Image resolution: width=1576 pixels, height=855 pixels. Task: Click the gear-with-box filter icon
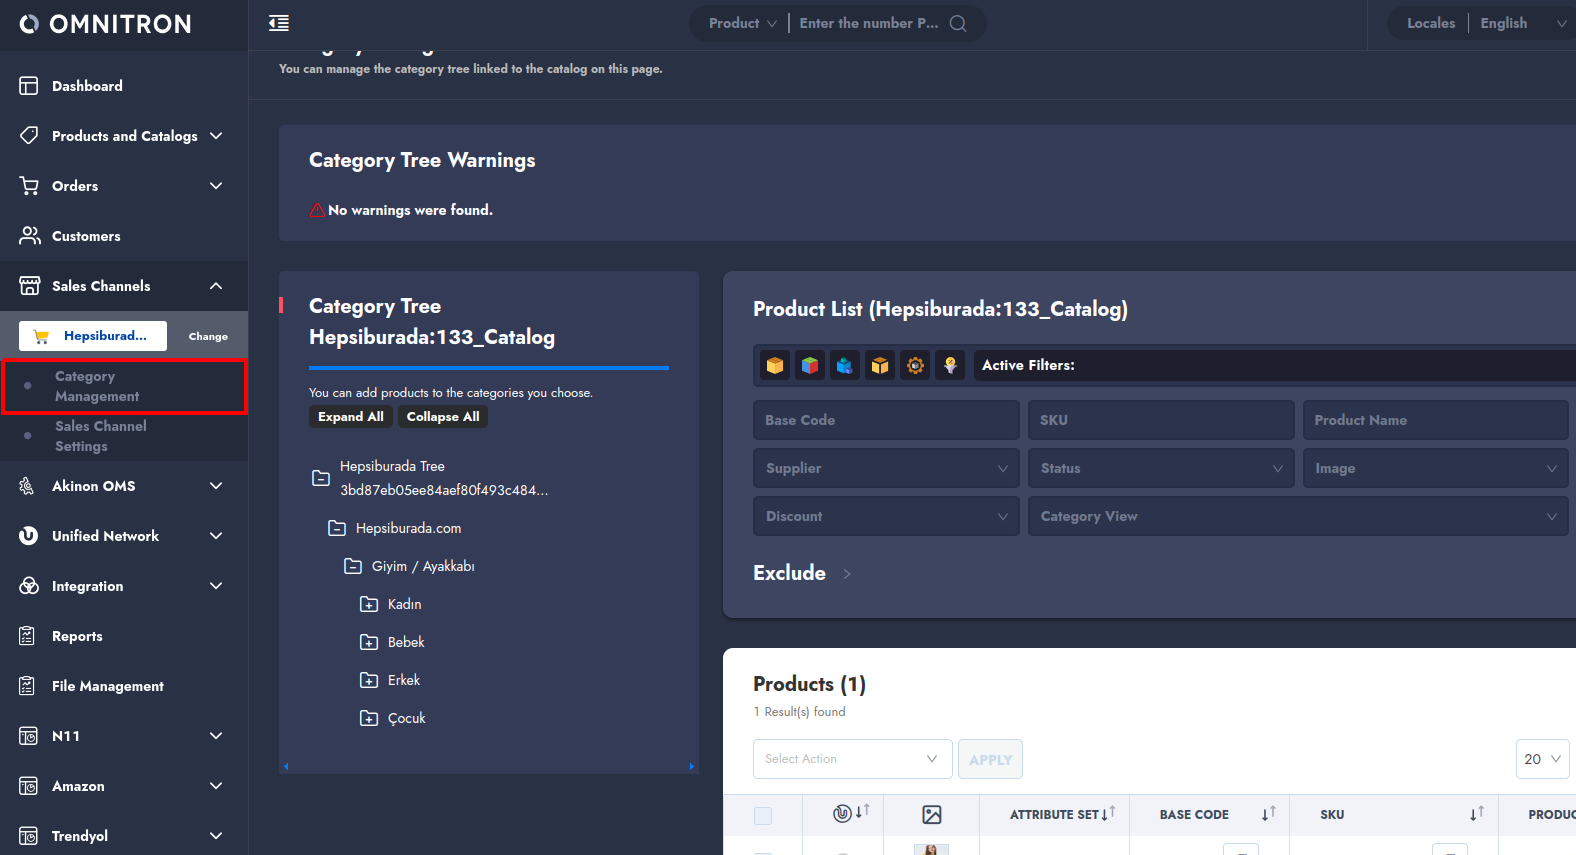(915, 366)
